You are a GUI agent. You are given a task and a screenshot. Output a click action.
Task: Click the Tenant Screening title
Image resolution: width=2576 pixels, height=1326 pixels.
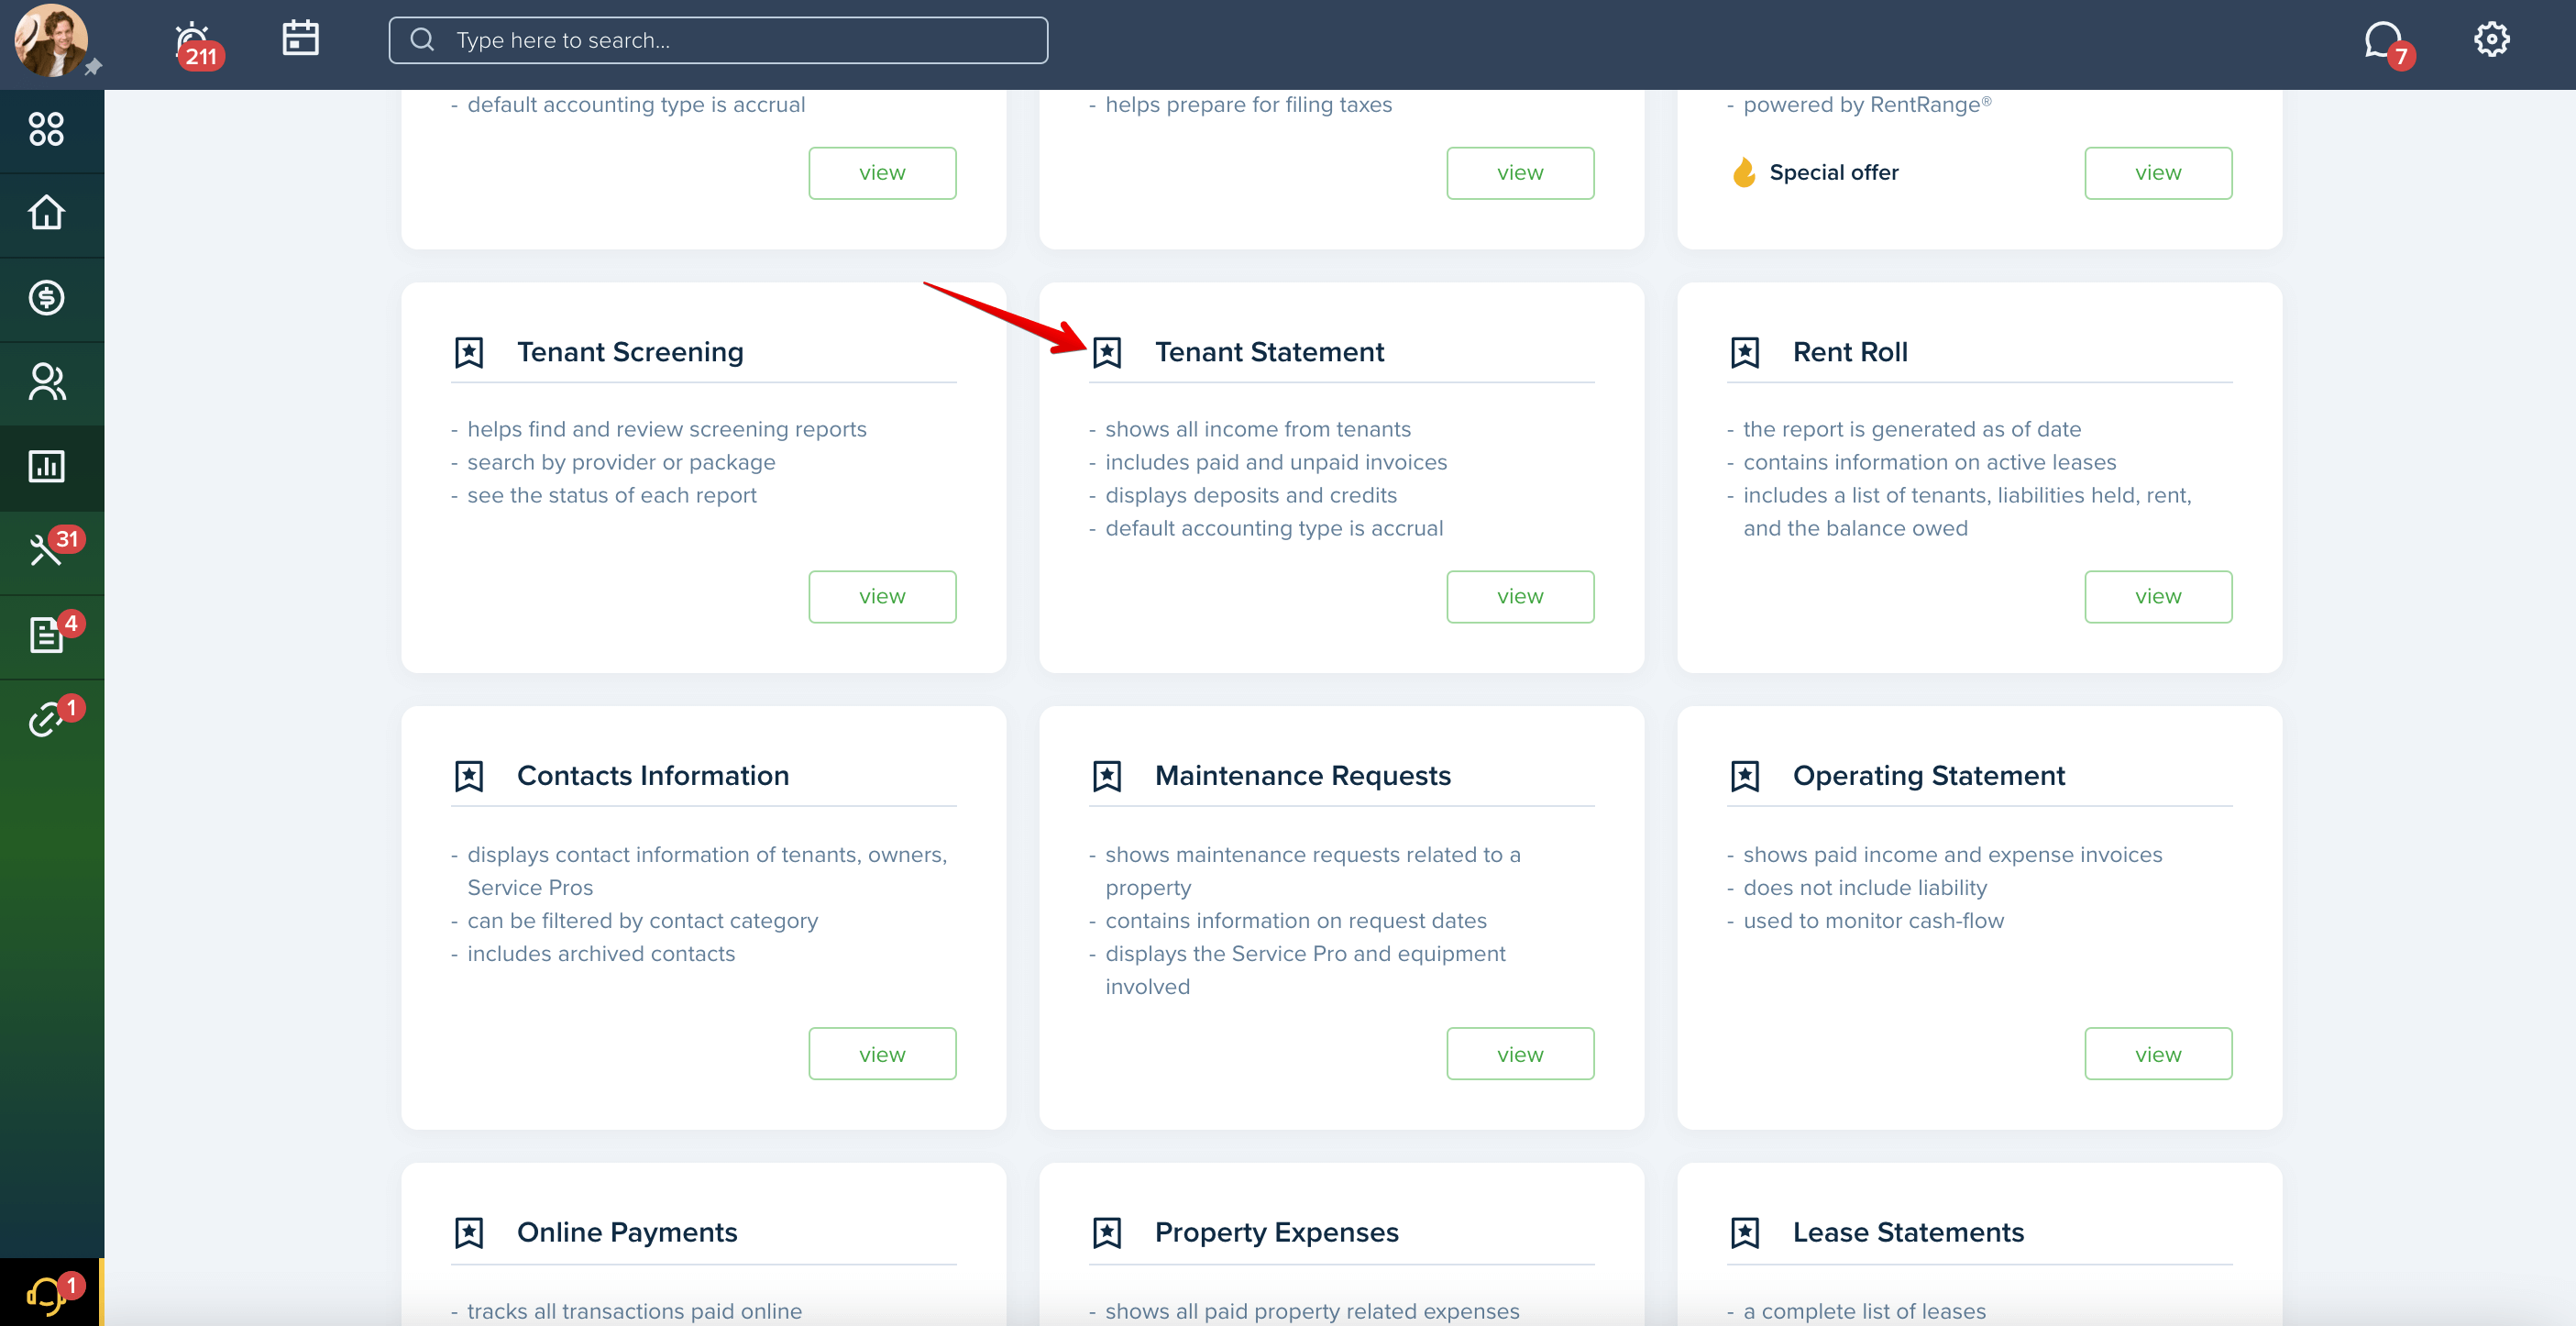click(x=630, y=352)
